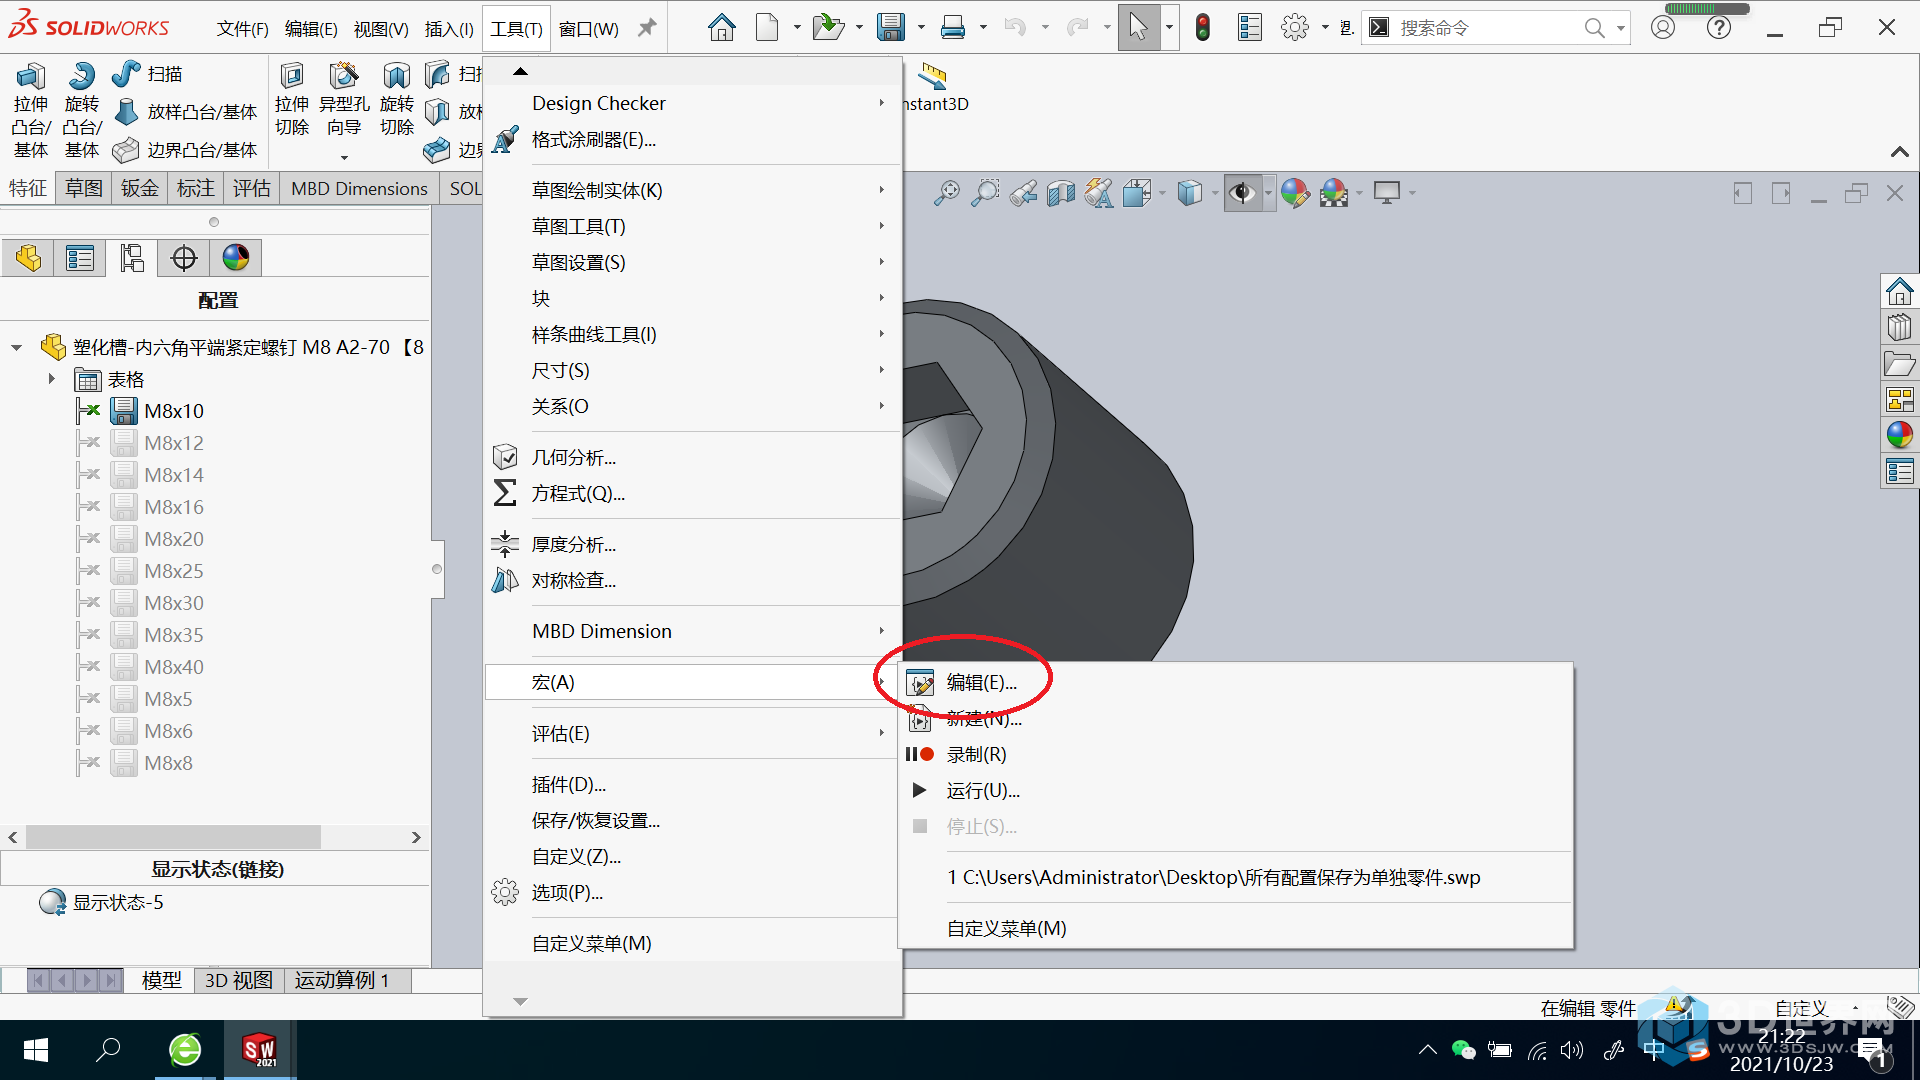The image size is (1920, 1080).
Task: Click the Open file icon
Action: tap(828, 27)
